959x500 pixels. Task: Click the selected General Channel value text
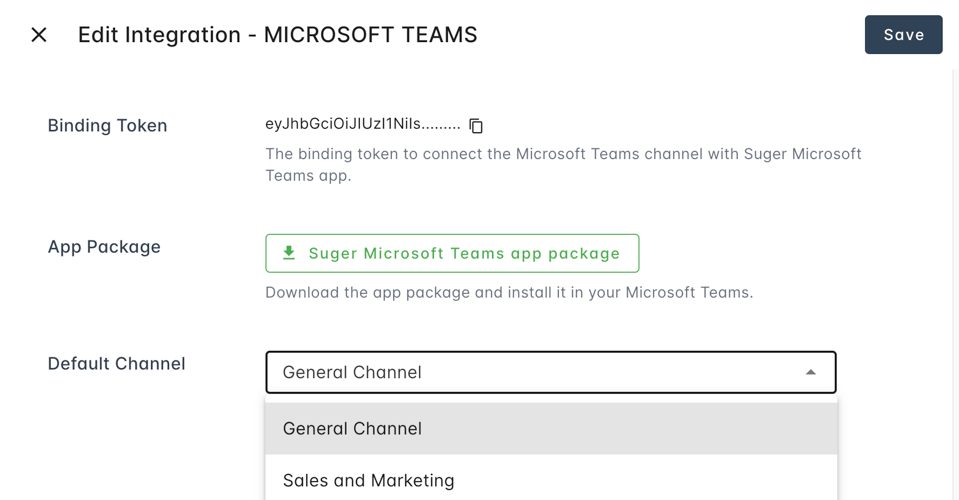[352, 372]
